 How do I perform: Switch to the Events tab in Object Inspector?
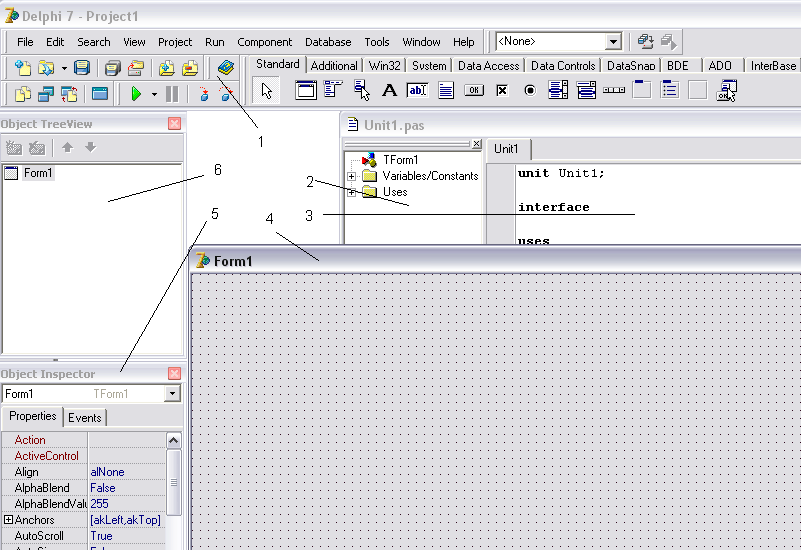click(84, 417)
